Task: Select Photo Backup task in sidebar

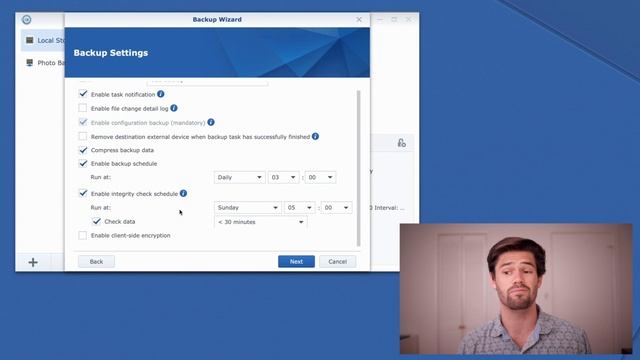Action: pyautogui.click(x=43, y=62)
